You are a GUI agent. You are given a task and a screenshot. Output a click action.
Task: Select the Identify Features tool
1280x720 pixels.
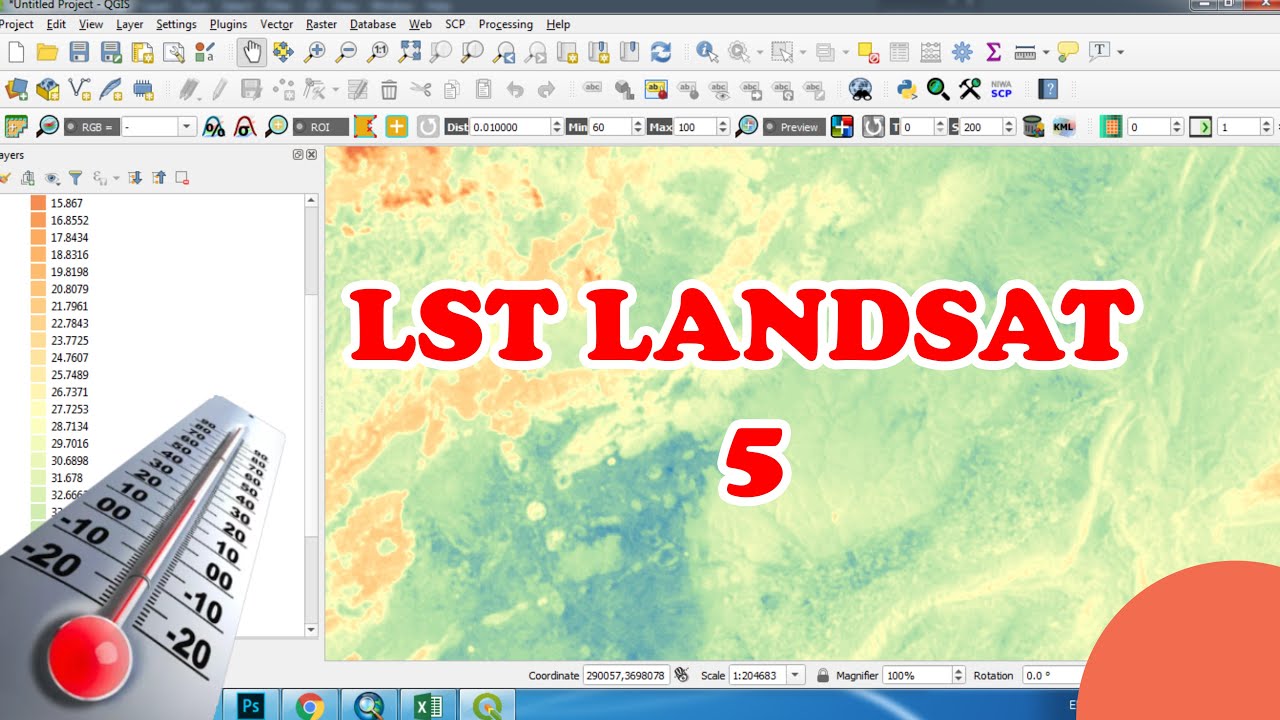point(707,51)
